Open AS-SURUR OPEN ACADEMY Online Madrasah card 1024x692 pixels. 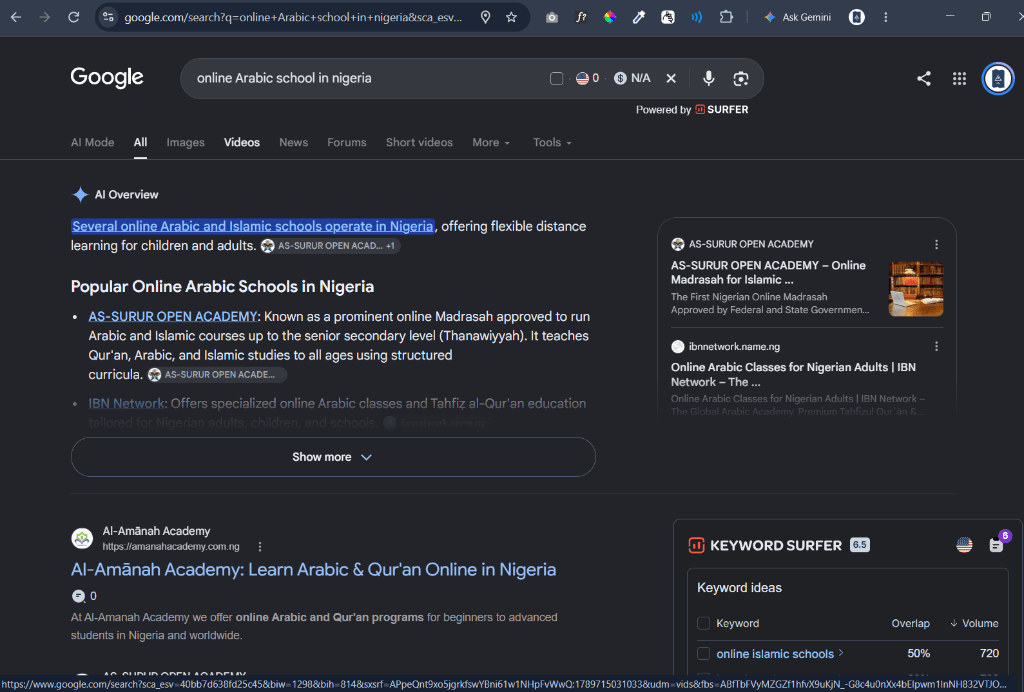[x=768, y=272]
